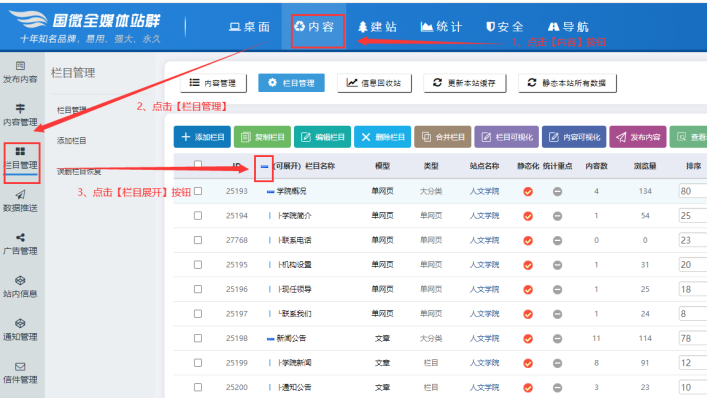Screen dimensions: 708x399
Task: Collapse all columns via header expand button
Action: click(264, 167)
